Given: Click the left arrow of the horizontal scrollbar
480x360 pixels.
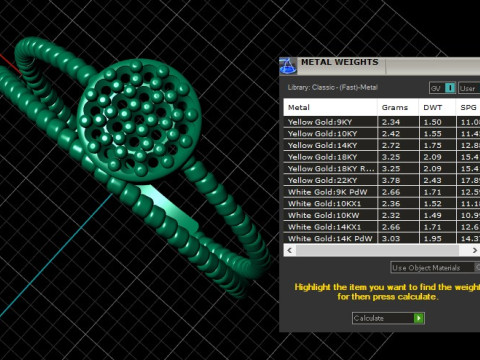Looking at the screenshot, I should 290,250.
